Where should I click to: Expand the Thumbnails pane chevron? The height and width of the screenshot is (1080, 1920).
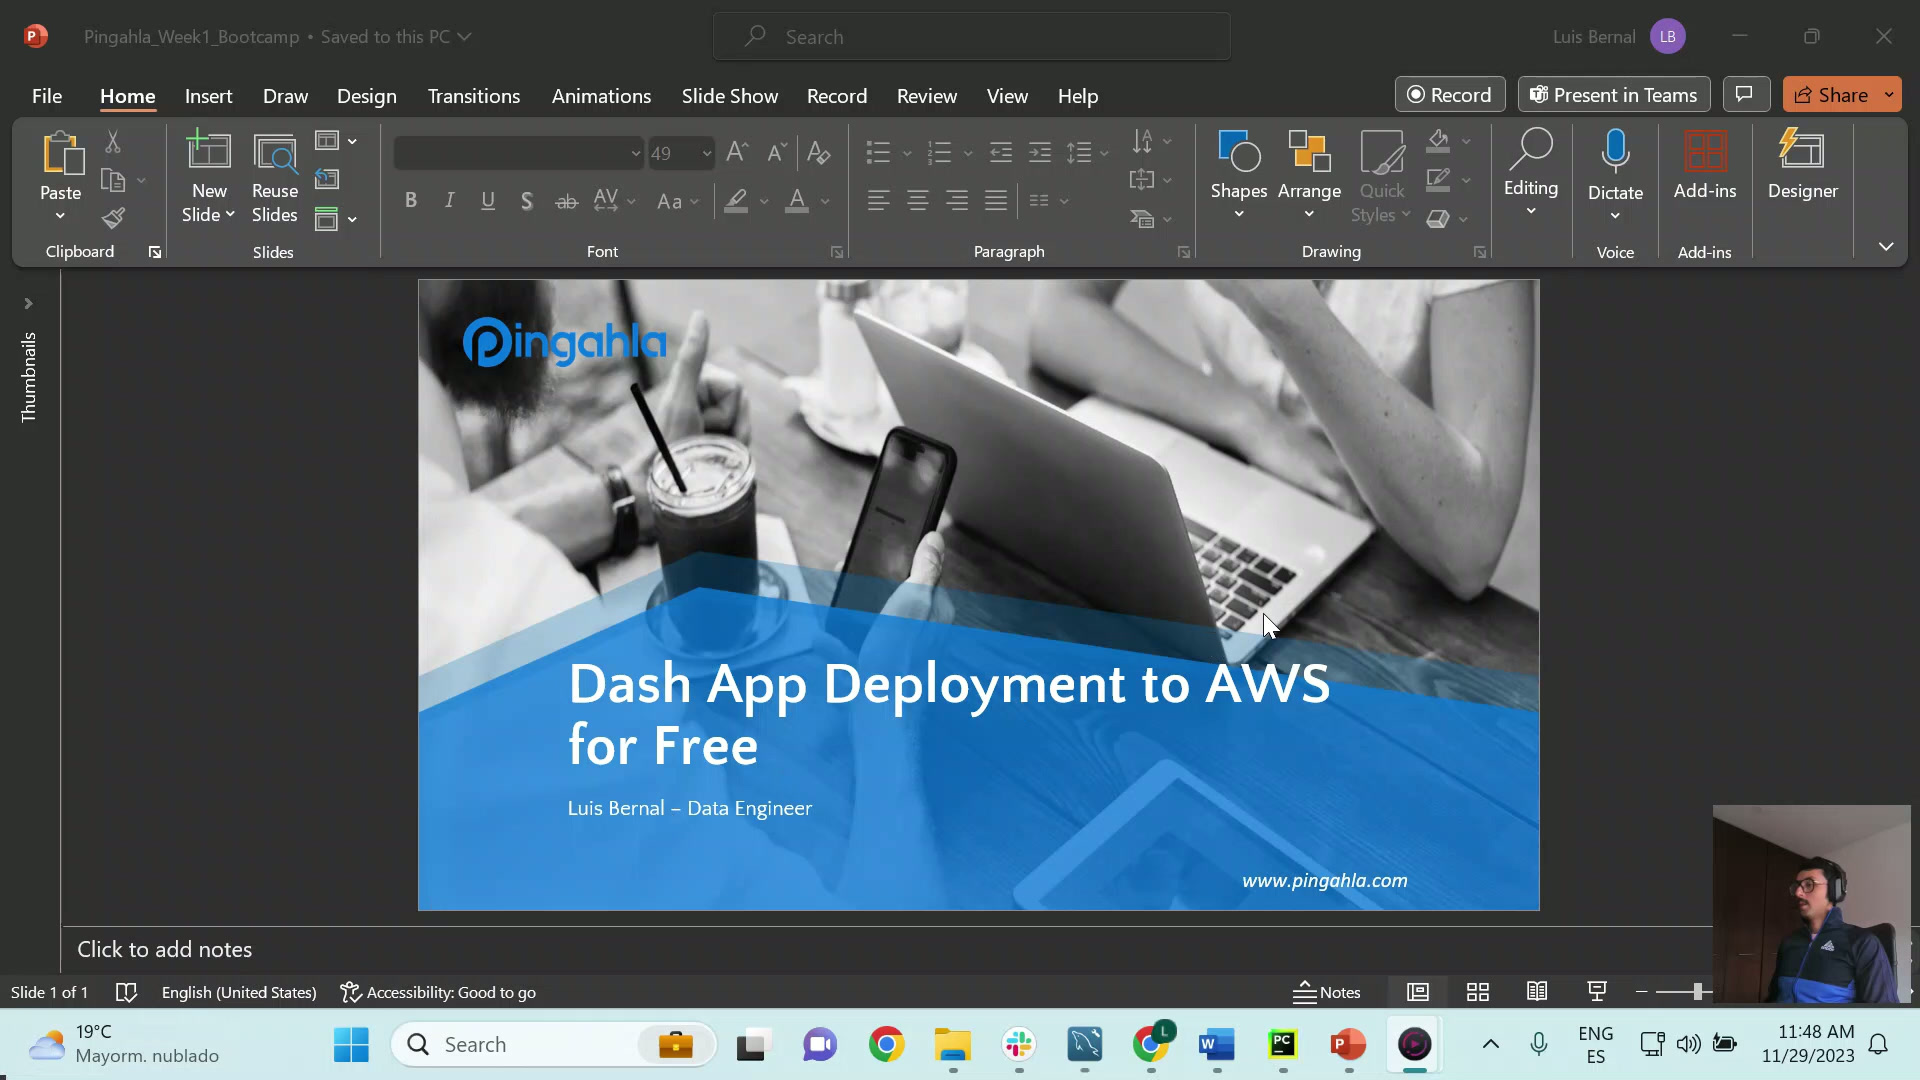[x=28, y=303]
